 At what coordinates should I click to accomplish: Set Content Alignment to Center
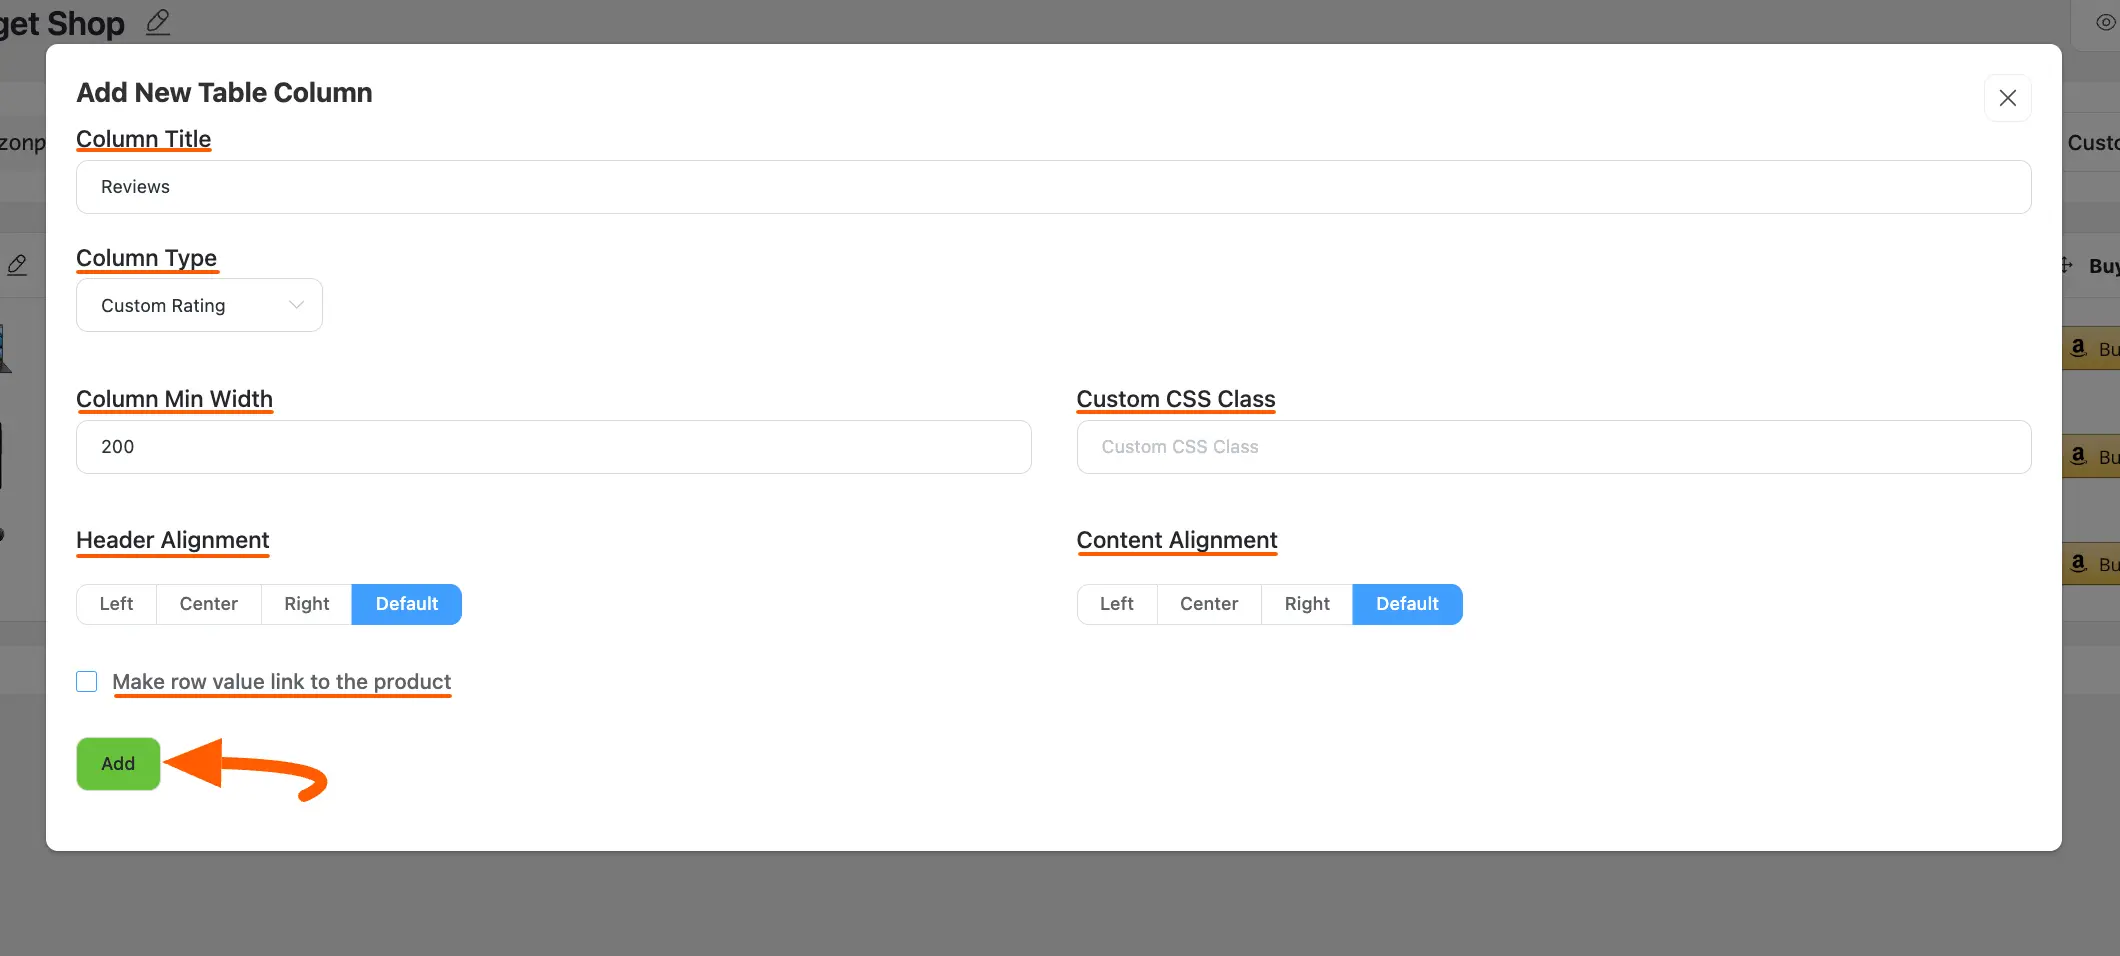pyautogui.click(x=1208, y=603)
